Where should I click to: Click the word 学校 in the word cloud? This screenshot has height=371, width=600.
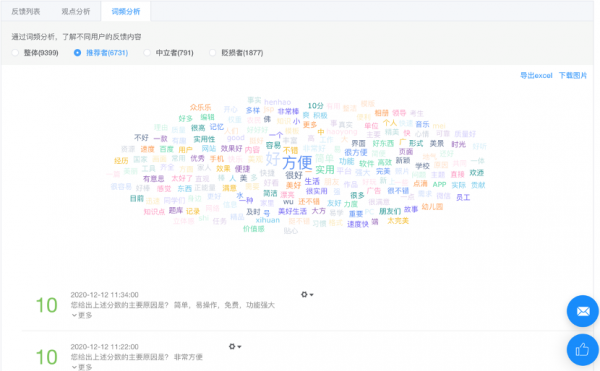click(422, 166)
